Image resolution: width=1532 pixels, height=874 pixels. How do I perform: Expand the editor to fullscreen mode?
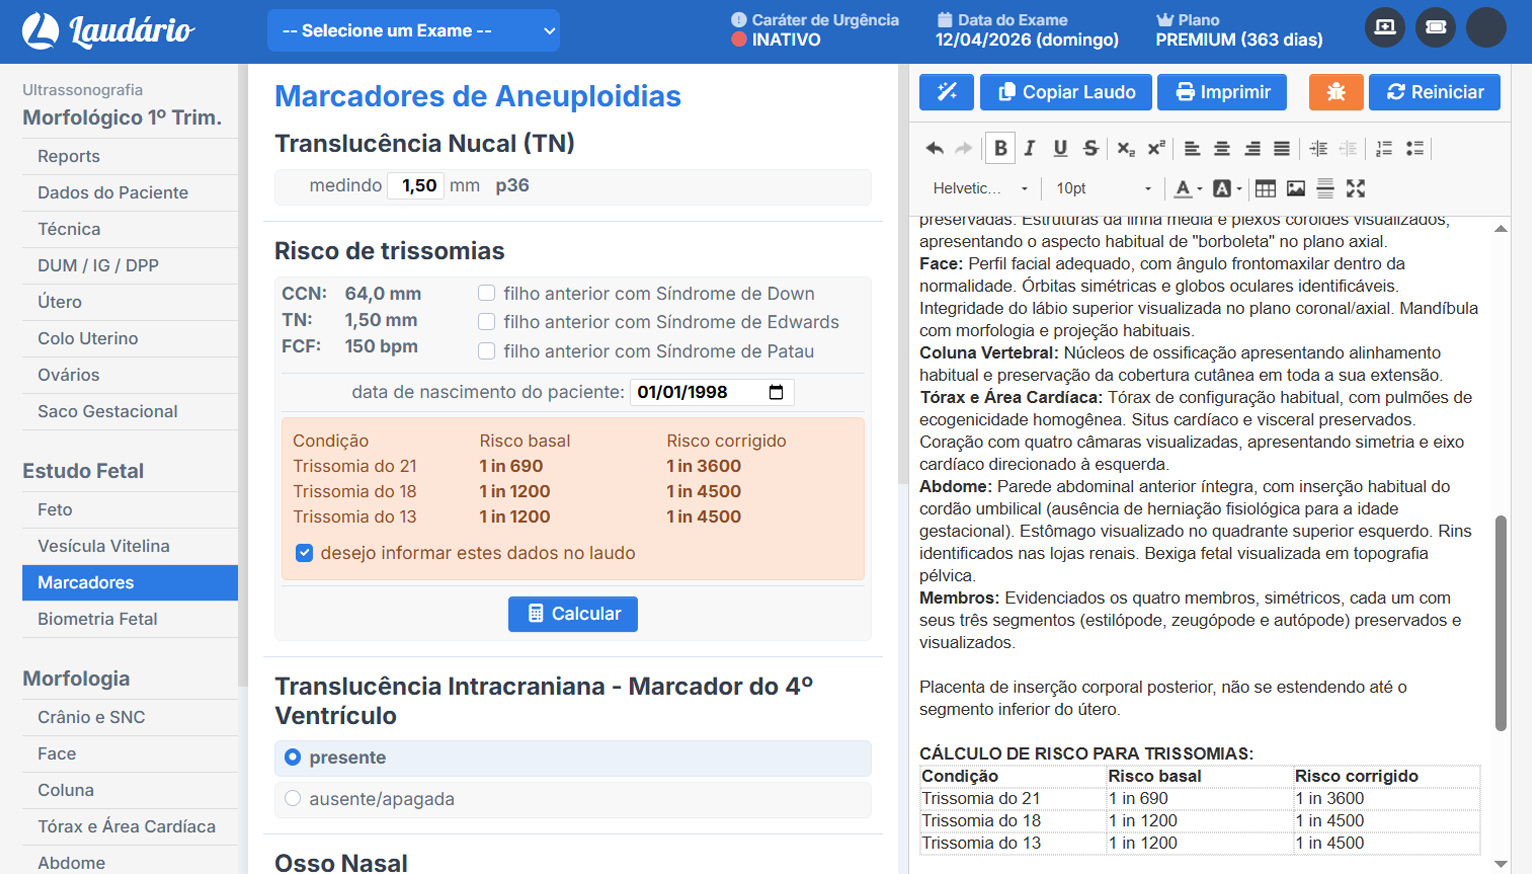1356,188
